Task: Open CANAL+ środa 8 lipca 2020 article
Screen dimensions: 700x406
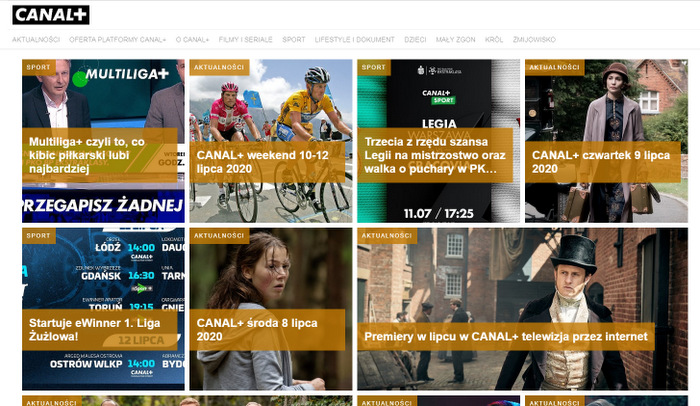Action: coord(267,330)
